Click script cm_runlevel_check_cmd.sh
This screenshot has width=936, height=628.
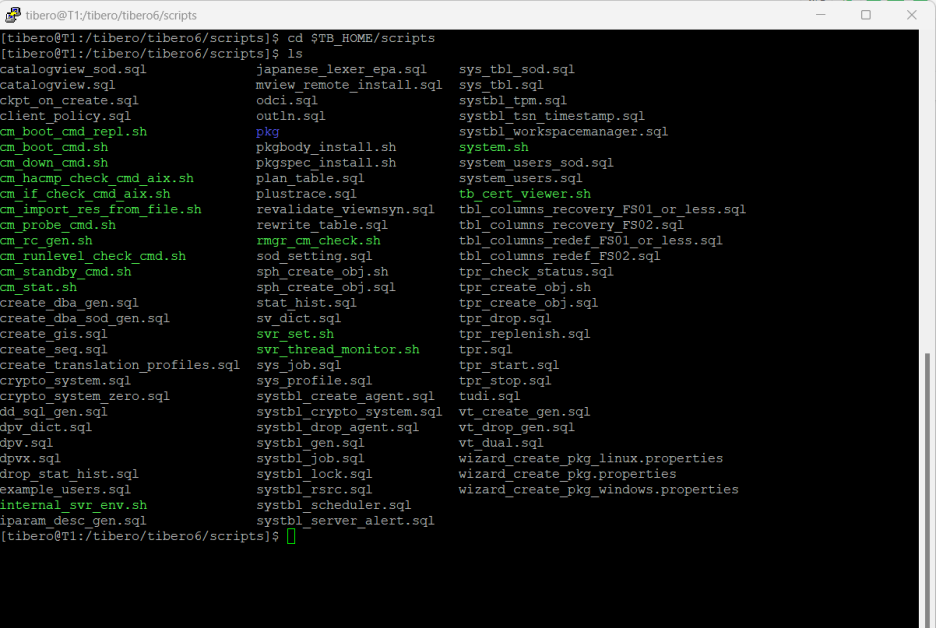tap(93, 256)
